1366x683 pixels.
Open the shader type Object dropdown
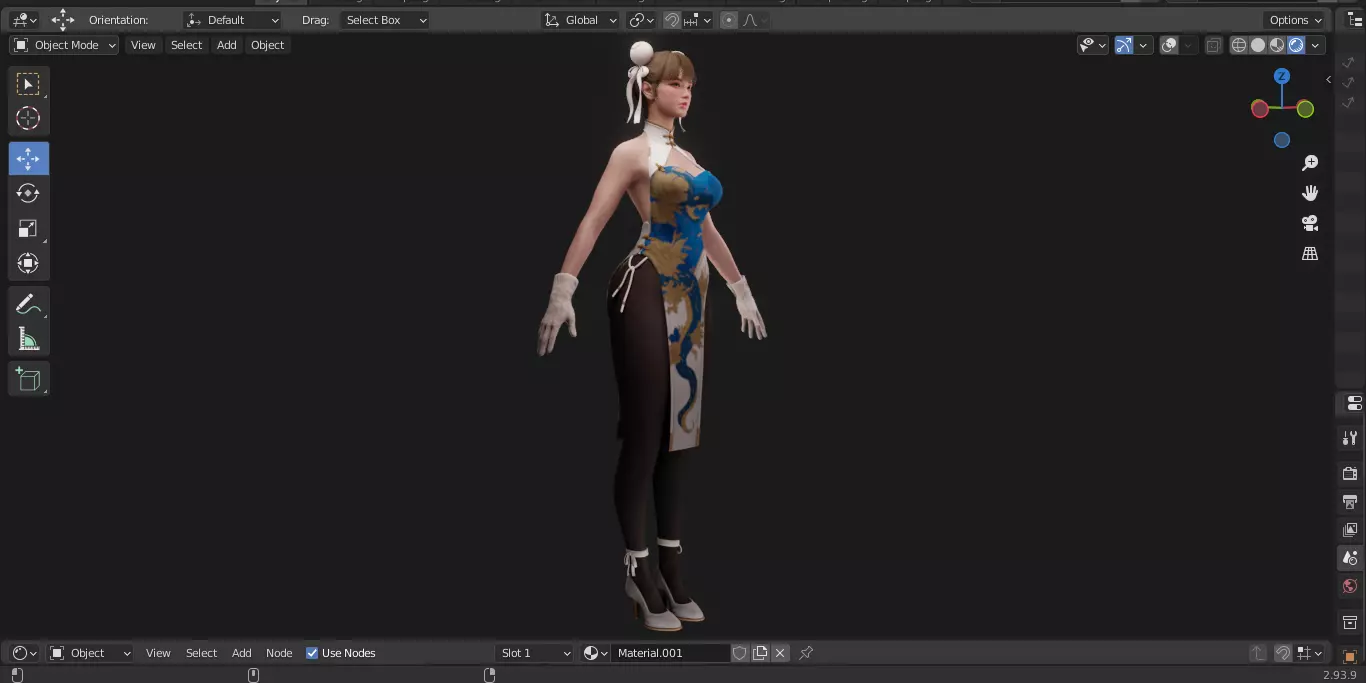pyautogui.click(x=90, y=653)
